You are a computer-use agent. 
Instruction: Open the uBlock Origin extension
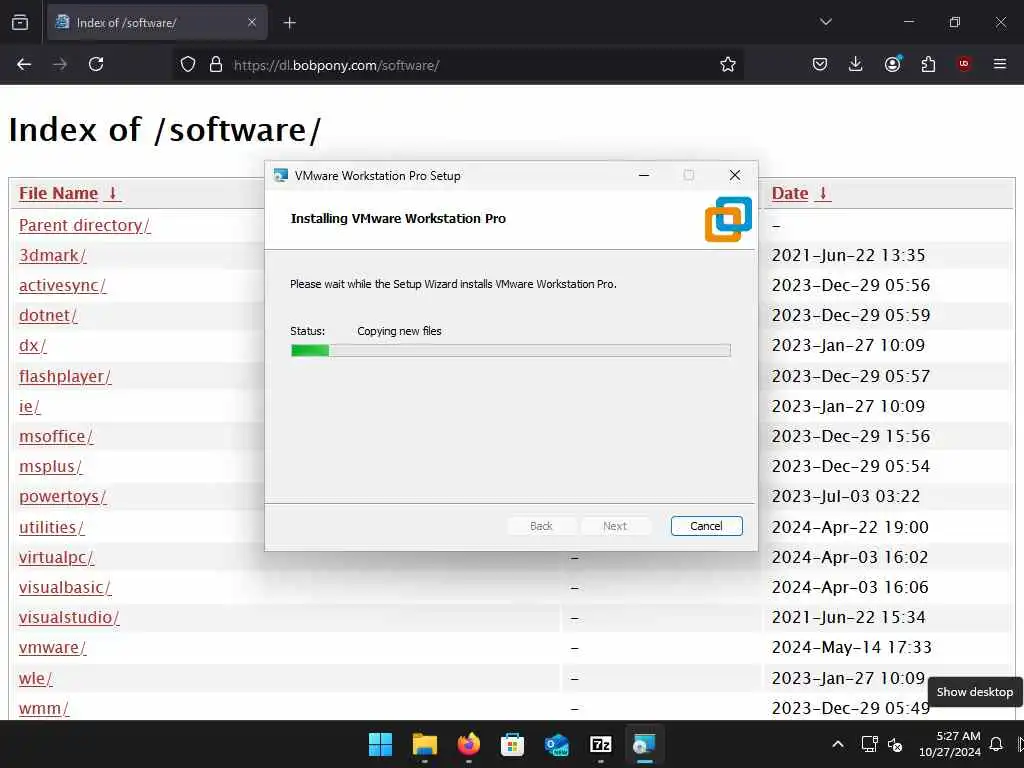pyautogui.click(x=963, y=64)
